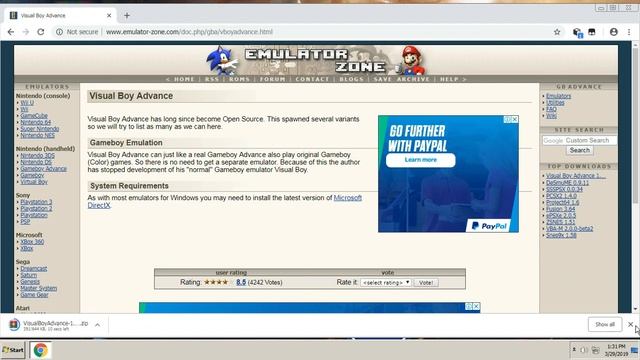The width and height of the screenshot is (640, 360).
Task: Open the PSP emulators link
Action: coord(25,222)
